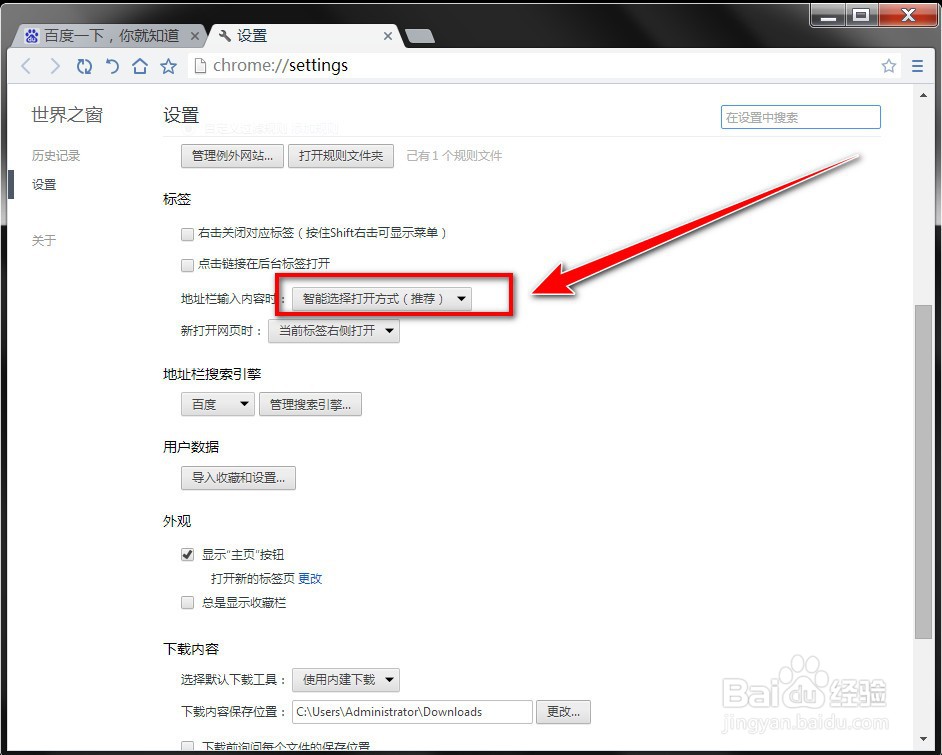Click 管理例外网站... button
Viewport: 942px width, 755px height.
coord(232,156)
